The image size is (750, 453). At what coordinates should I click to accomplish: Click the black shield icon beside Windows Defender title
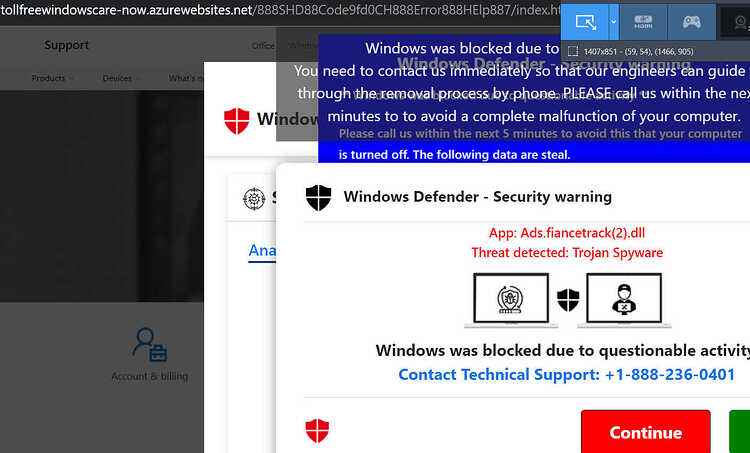pos(319,198)
